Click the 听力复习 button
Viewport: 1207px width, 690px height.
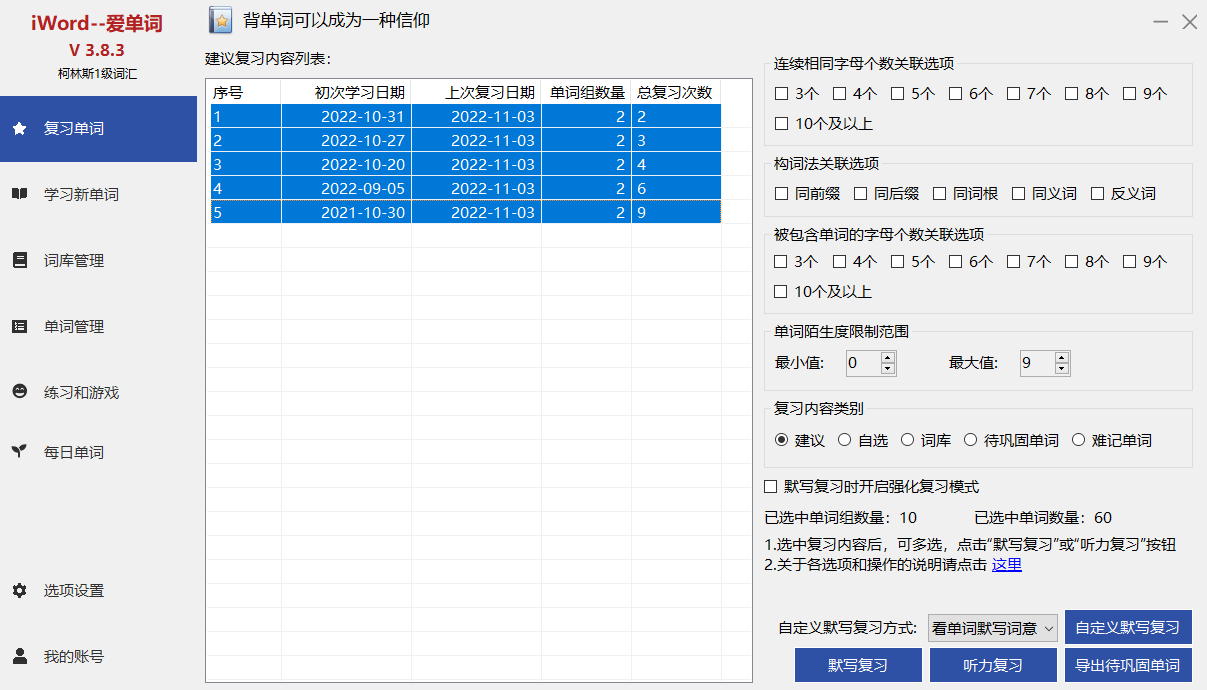click(x=993, y=665)
